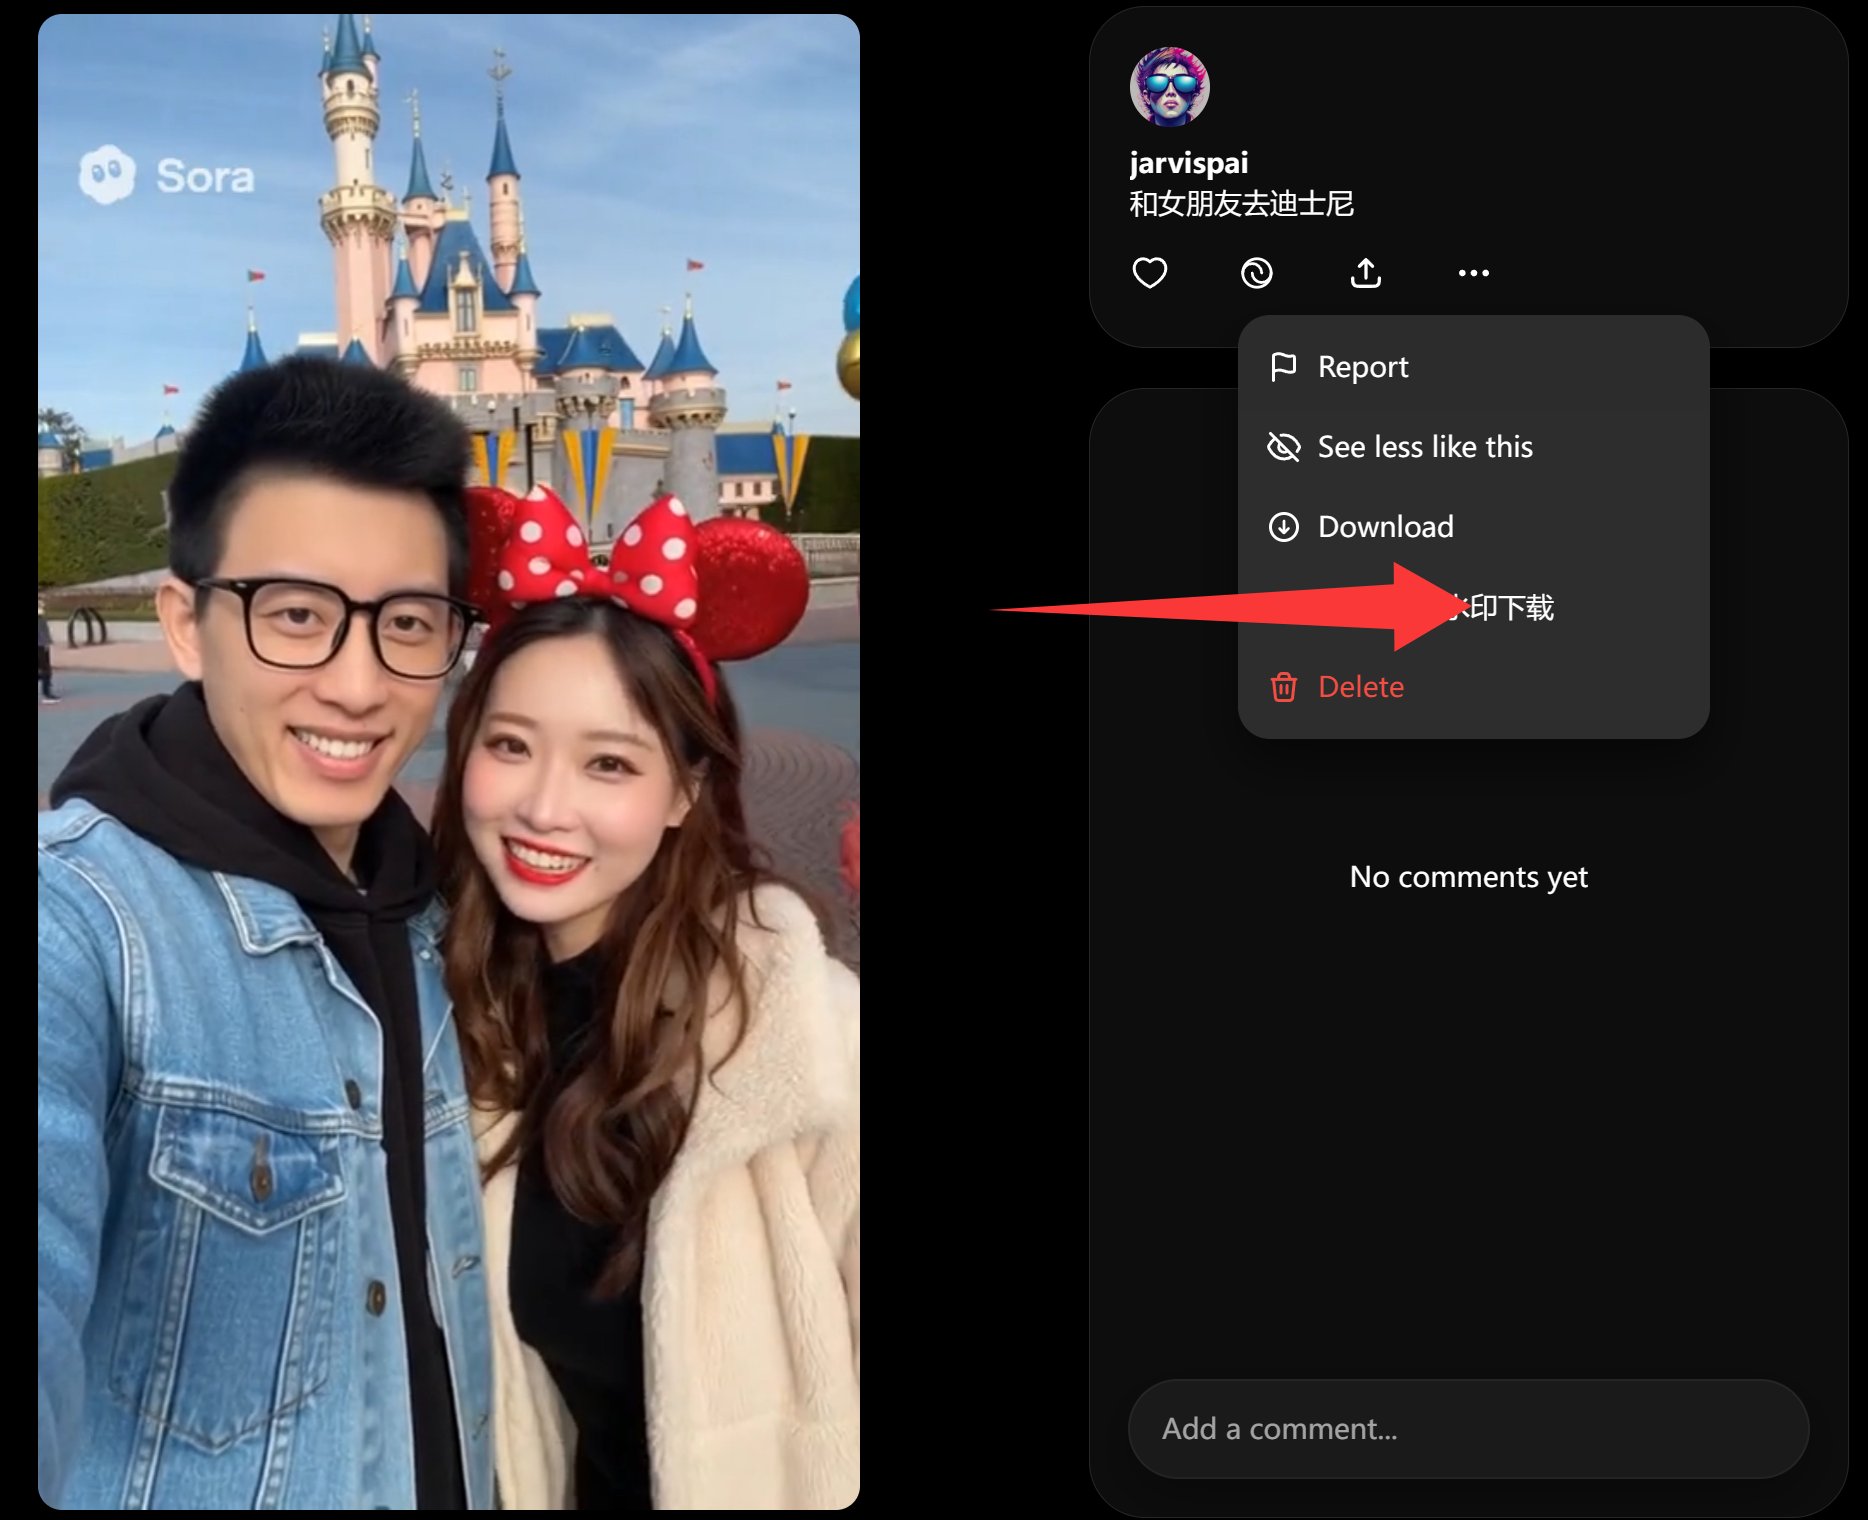Viewport: 1868px width, 1520px height.
Task: Click the remix icon beside the heart
Action: point(1256,272)
